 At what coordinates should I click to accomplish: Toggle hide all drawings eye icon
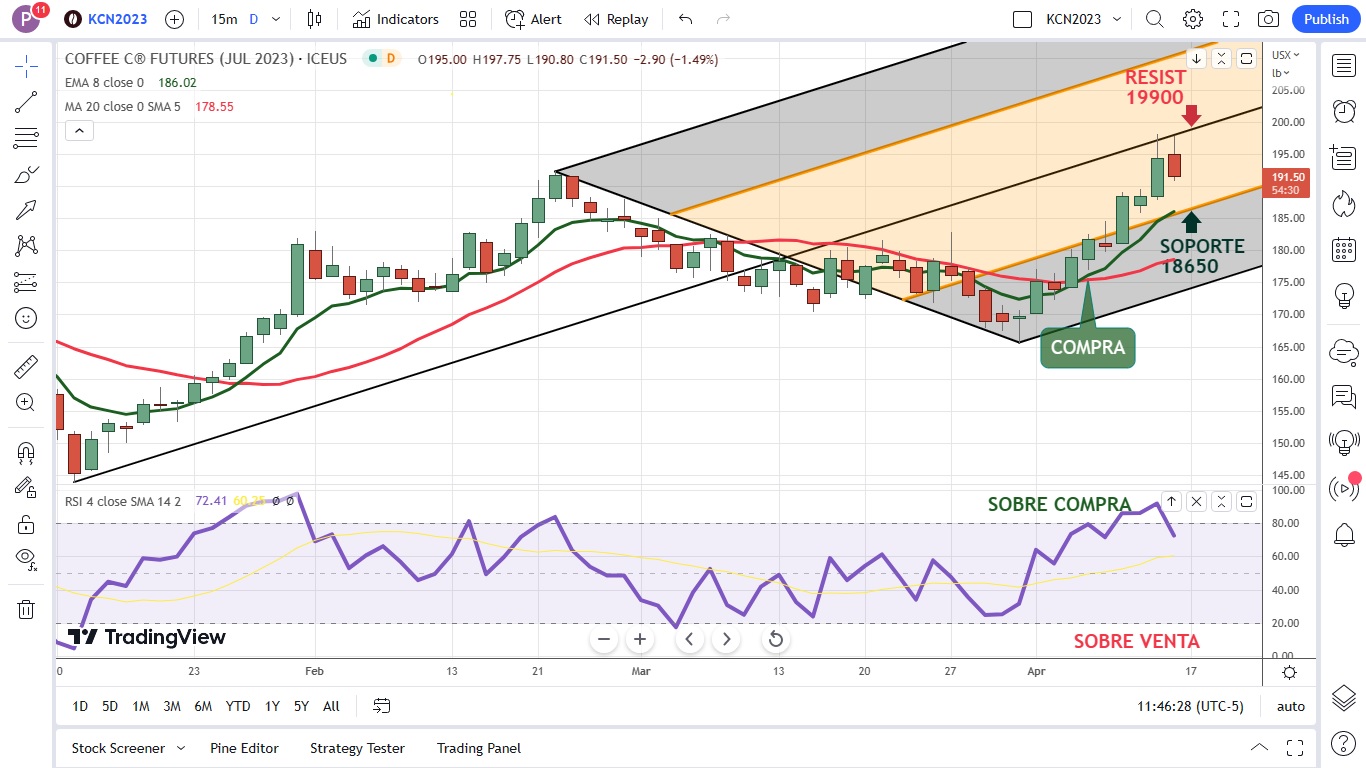click(27, 559)
